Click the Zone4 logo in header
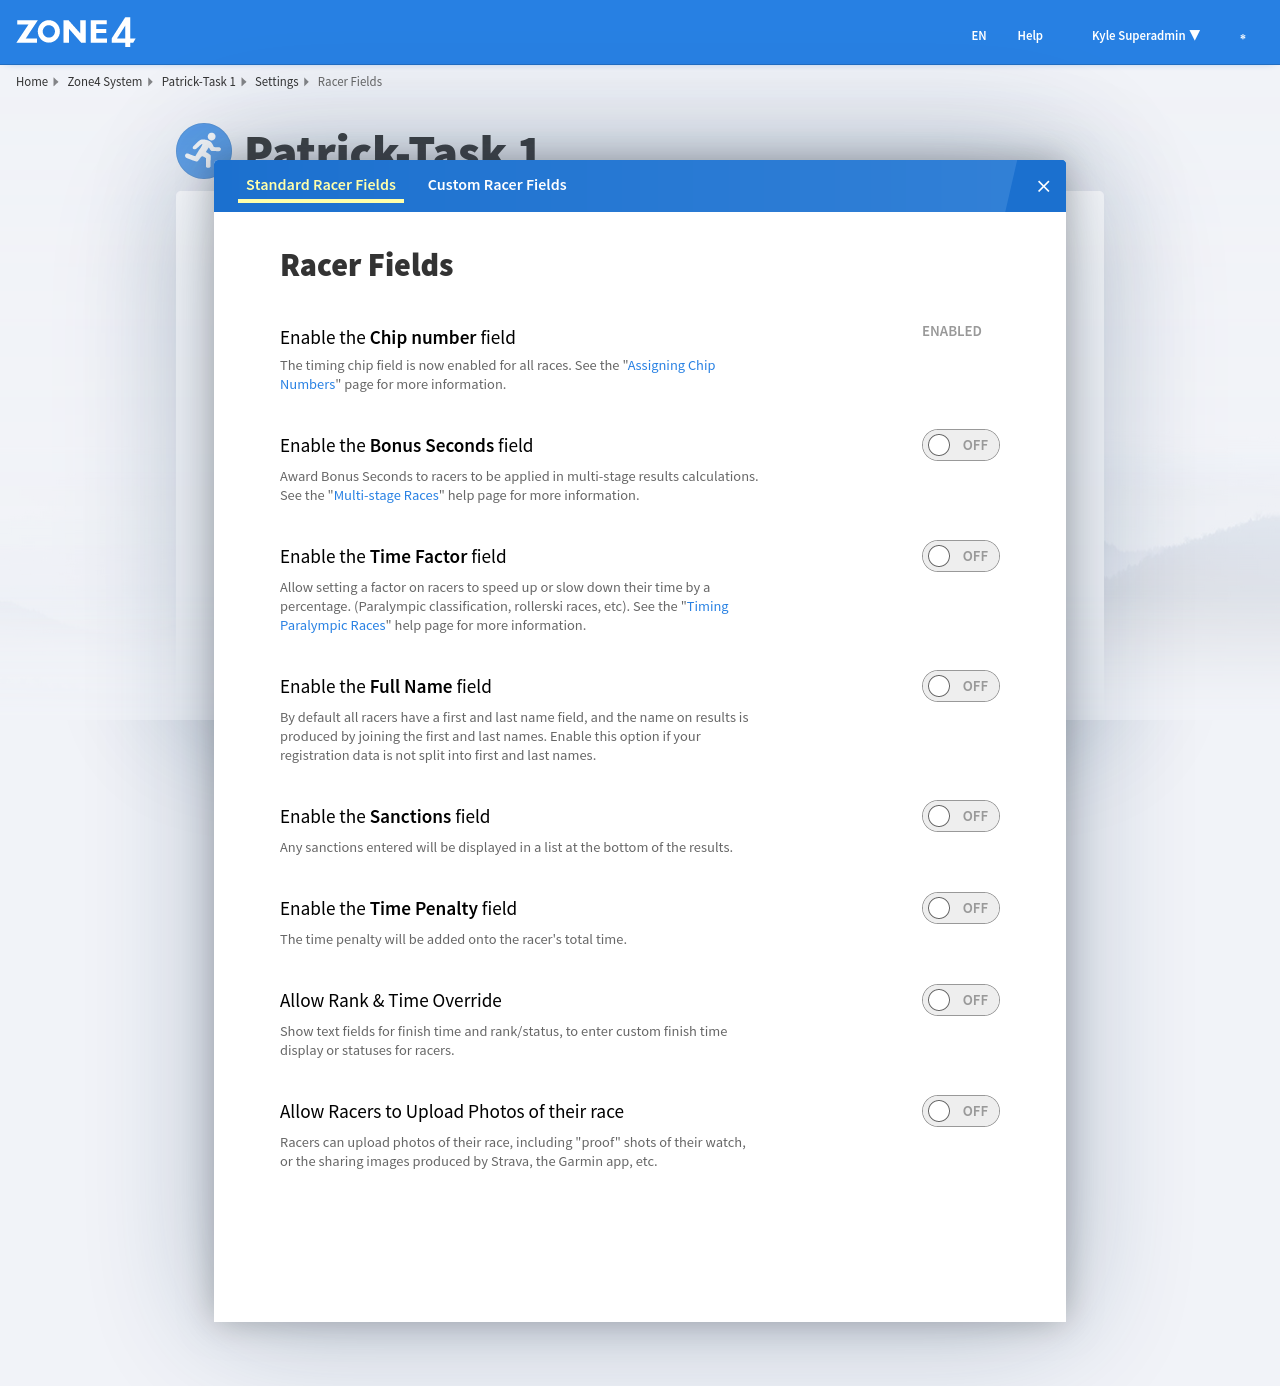Image resolution: width=1280 pixels, height=1386 pixels. tap(76, 32)
